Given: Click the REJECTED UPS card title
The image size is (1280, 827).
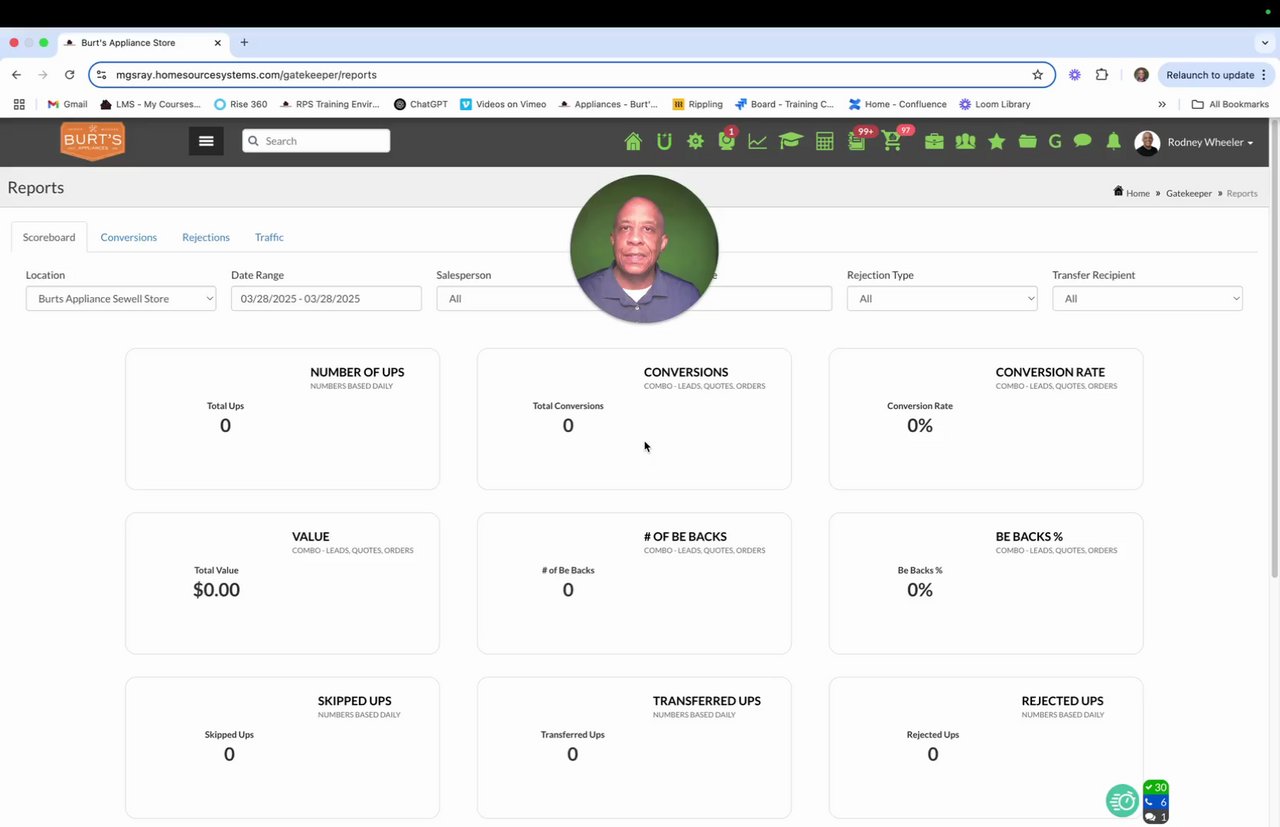Looking at the screenshot, I should [x=1062, y=701].
